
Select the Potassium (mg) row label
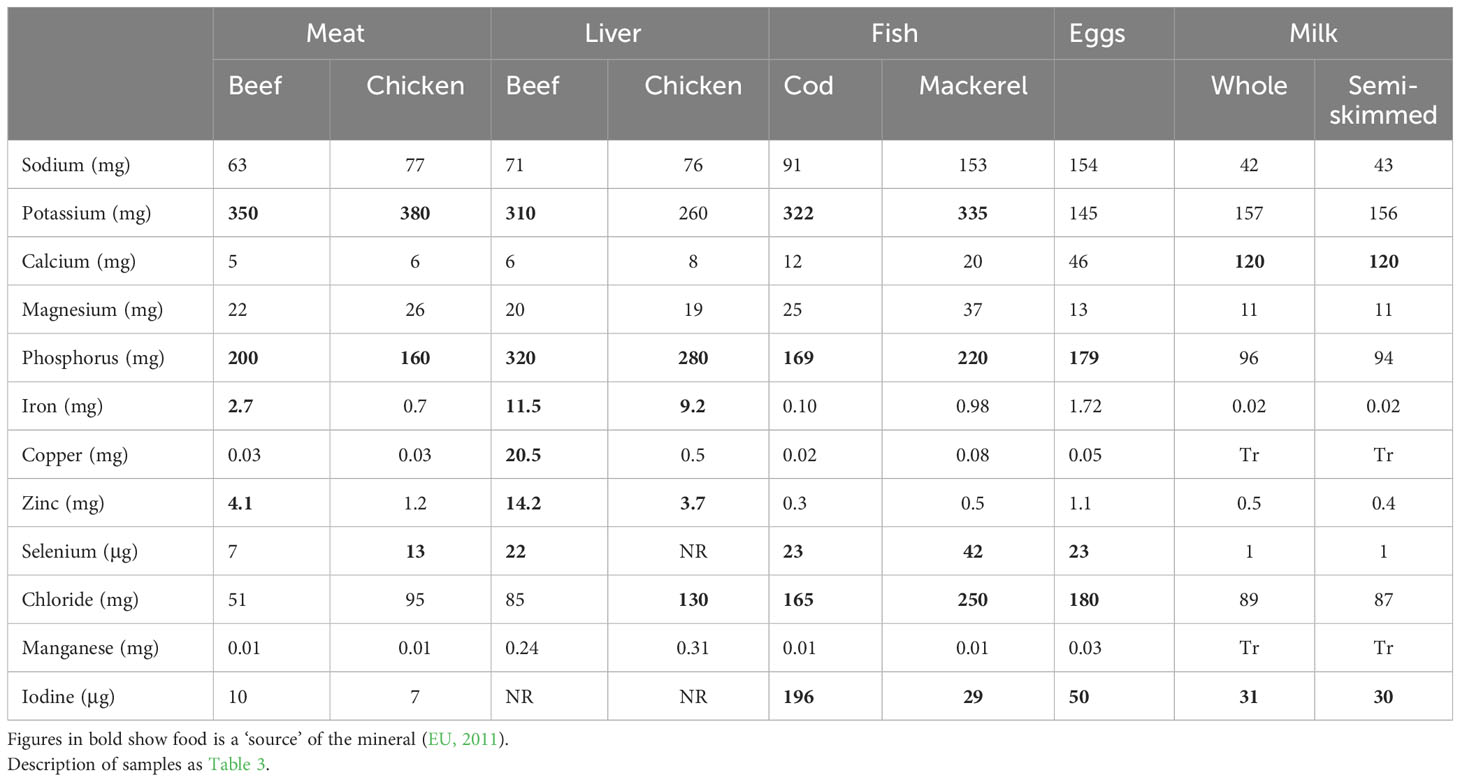(x=86, y=213)
